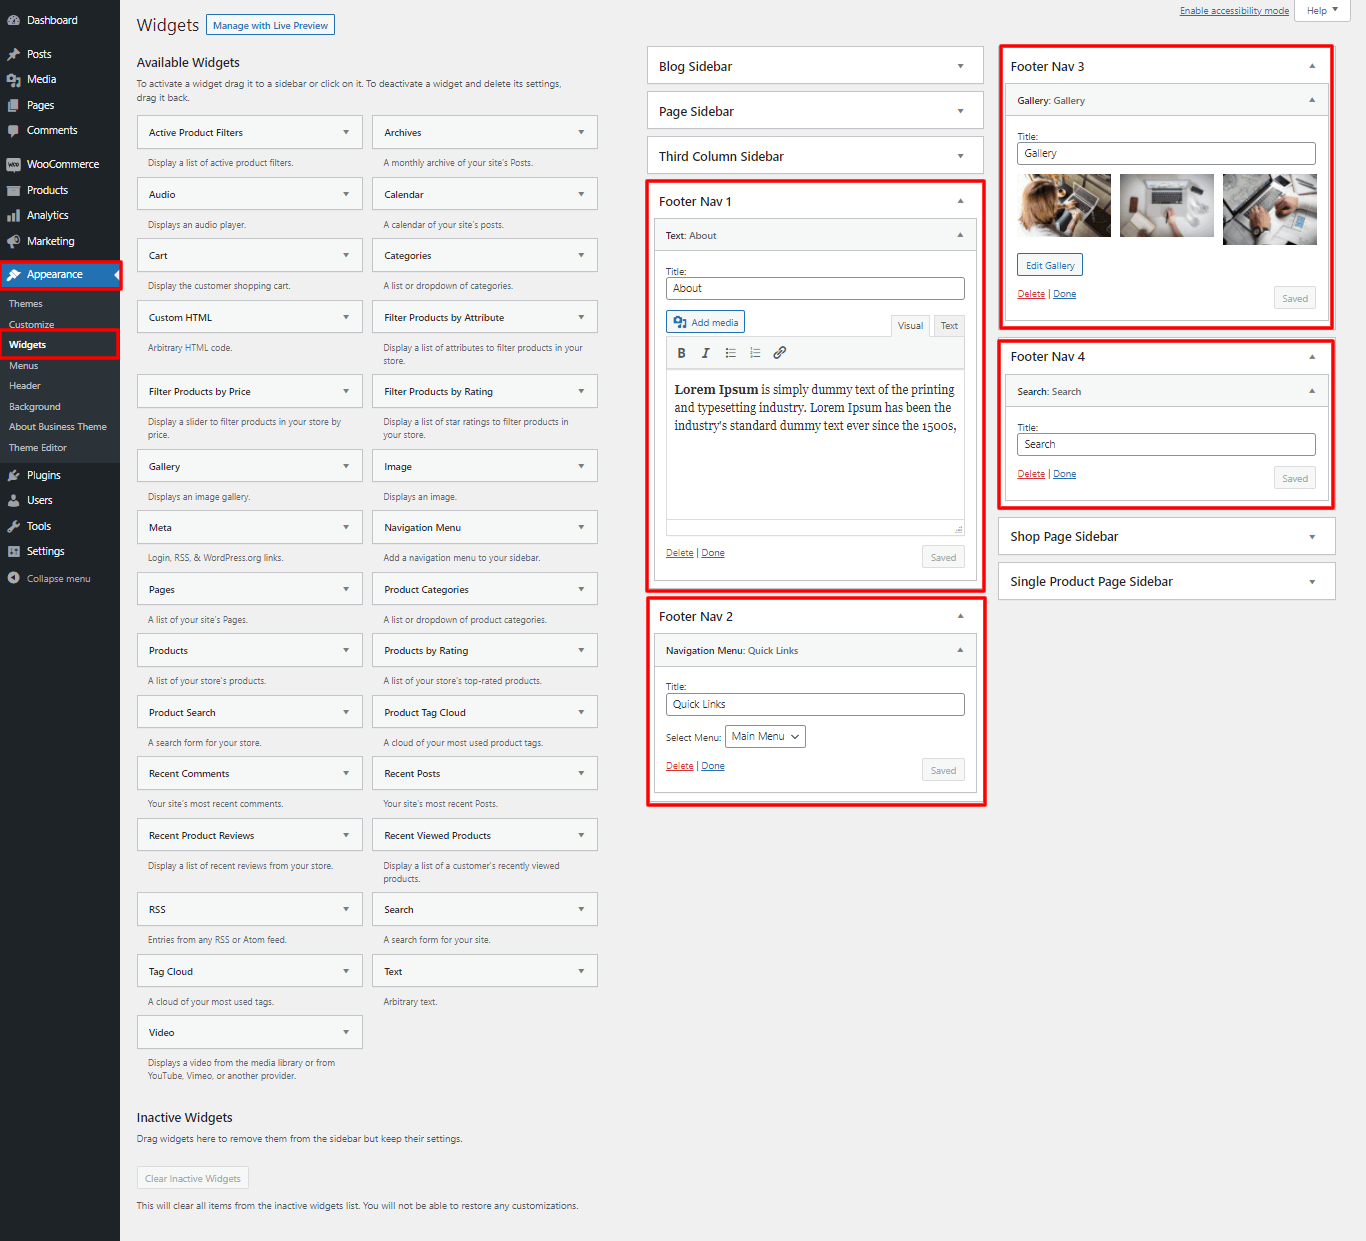This screenshot has height=1241, width=1366.
Task: Open the Select Menu dropdown showing Main Menu
Action: 765,737
